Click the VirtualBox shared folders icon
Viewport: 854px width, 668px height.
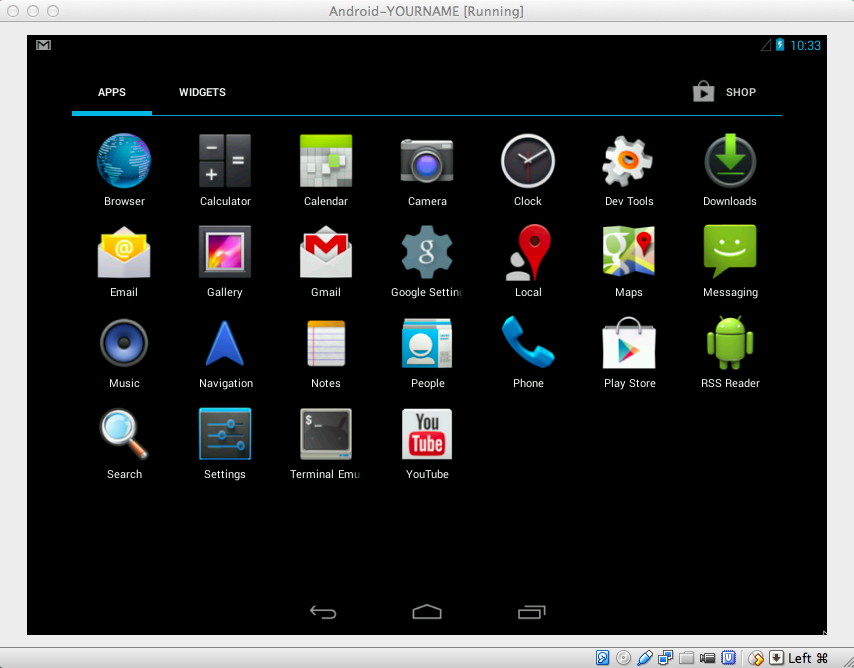pos(686,658)
